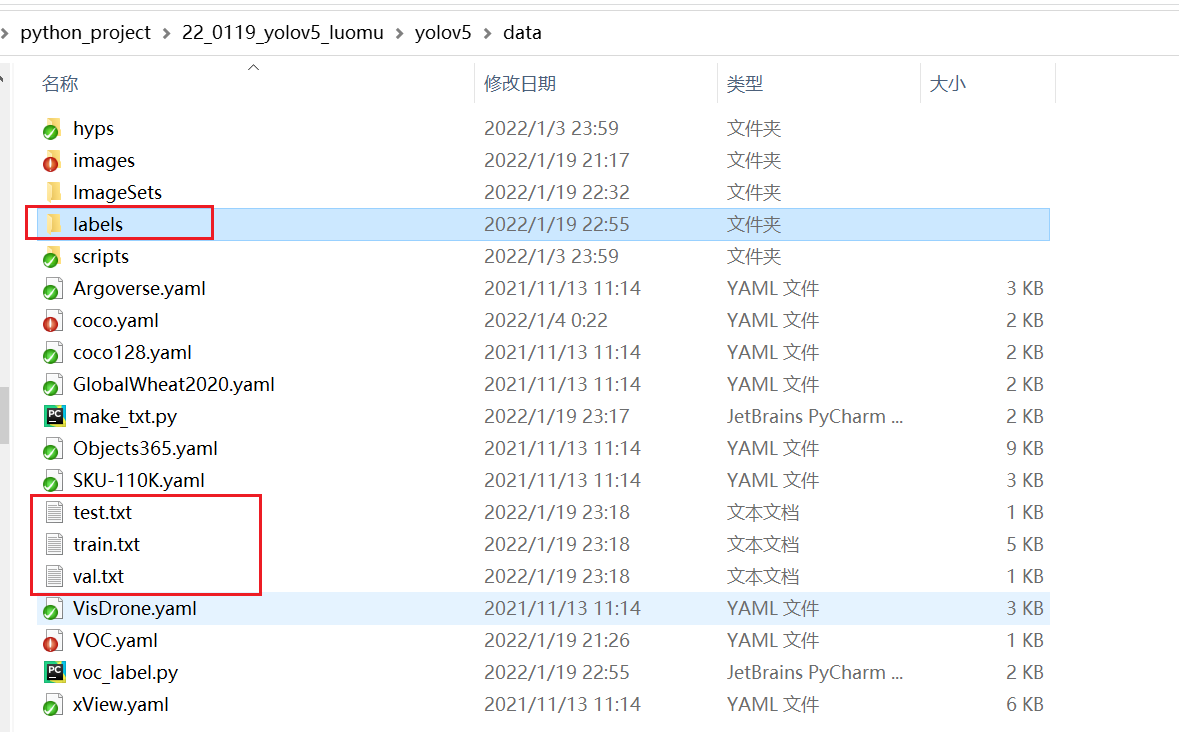Expand breadcrumb arrow after 22_0119_yolov5_luomu
The width and height of the screenshot is (1179, 732).
[x=400, y=33]
